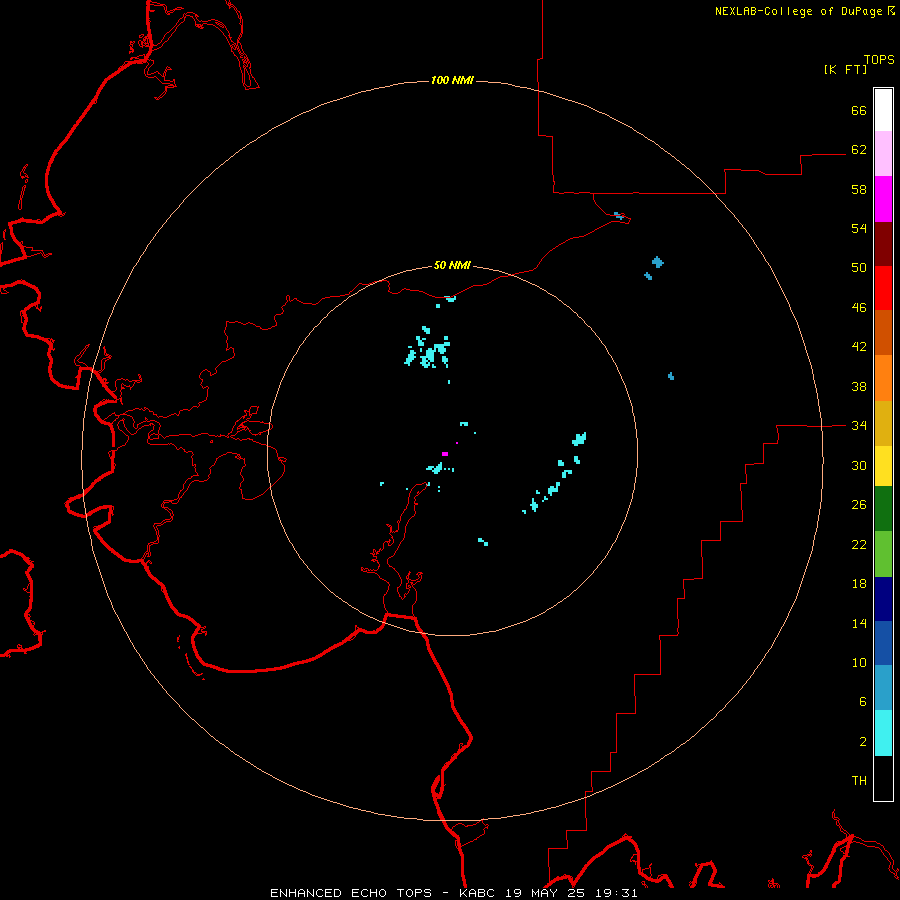Select the 2 legend value

tap(863, 742)
